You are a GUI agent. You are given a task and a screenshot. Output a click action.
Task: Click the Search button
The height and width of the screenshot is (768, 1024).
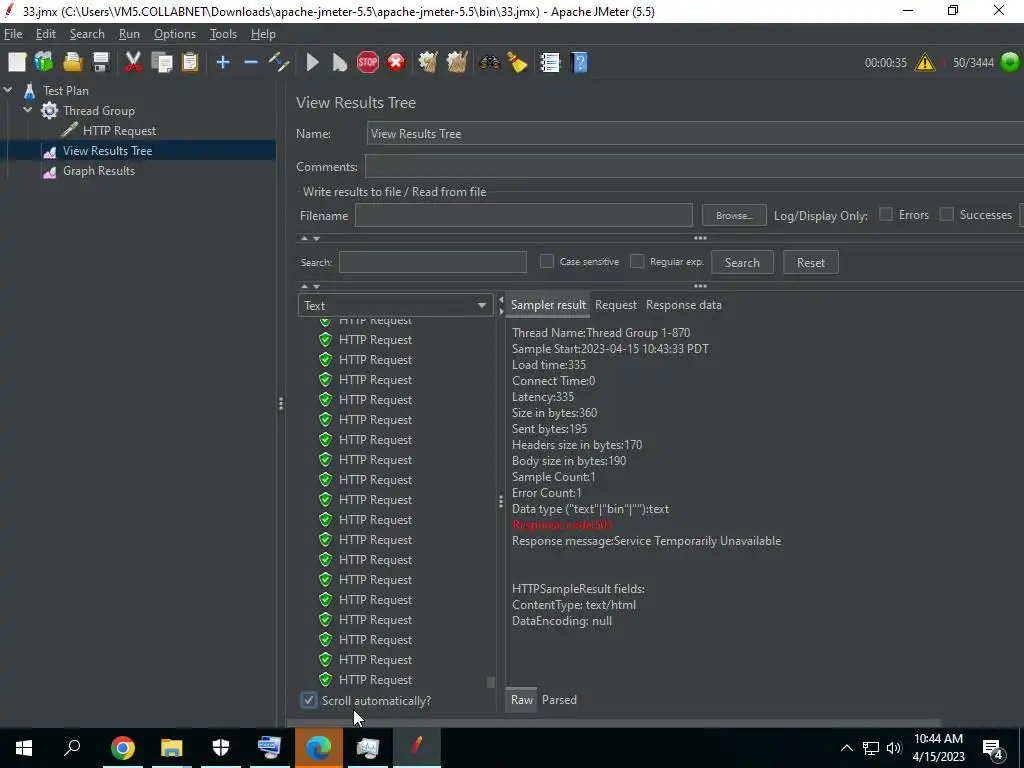[x=742, y=263]
